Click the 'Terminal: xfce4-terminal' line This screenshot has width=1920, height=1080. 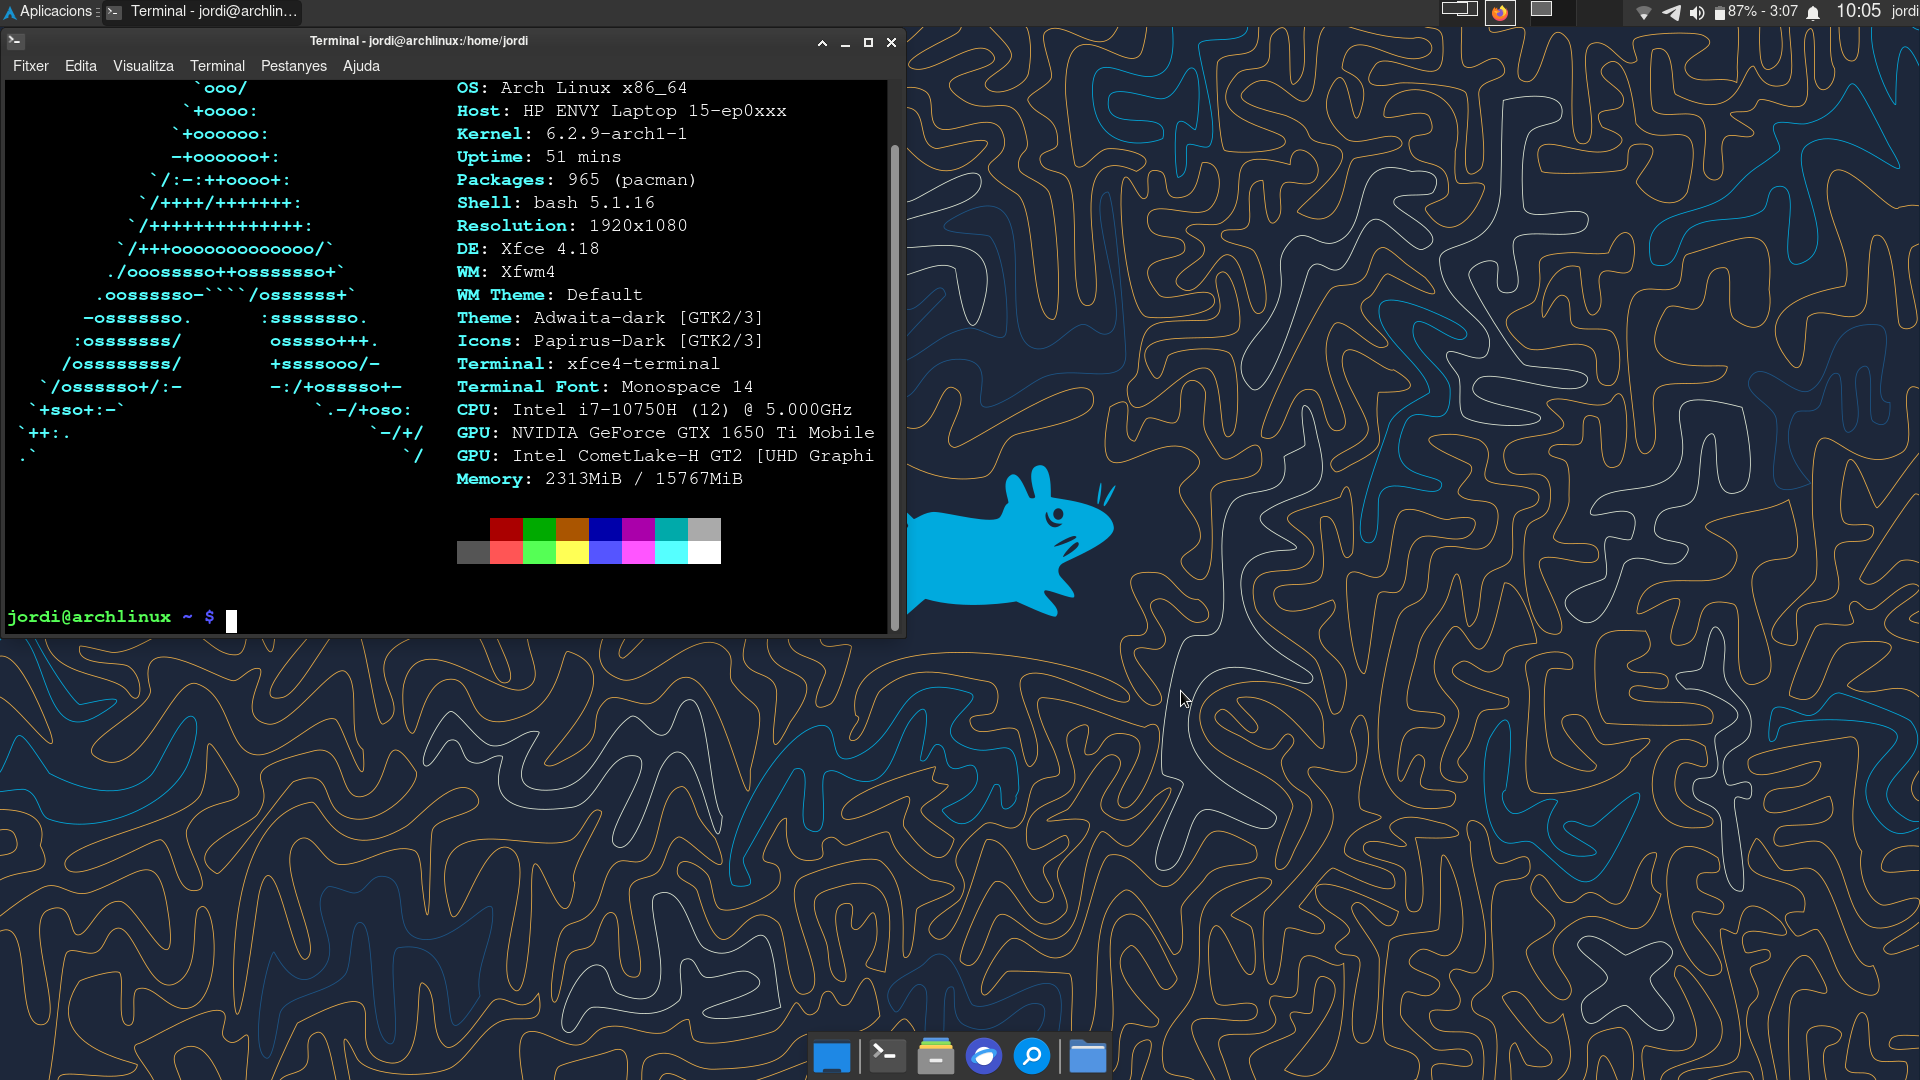588,364
